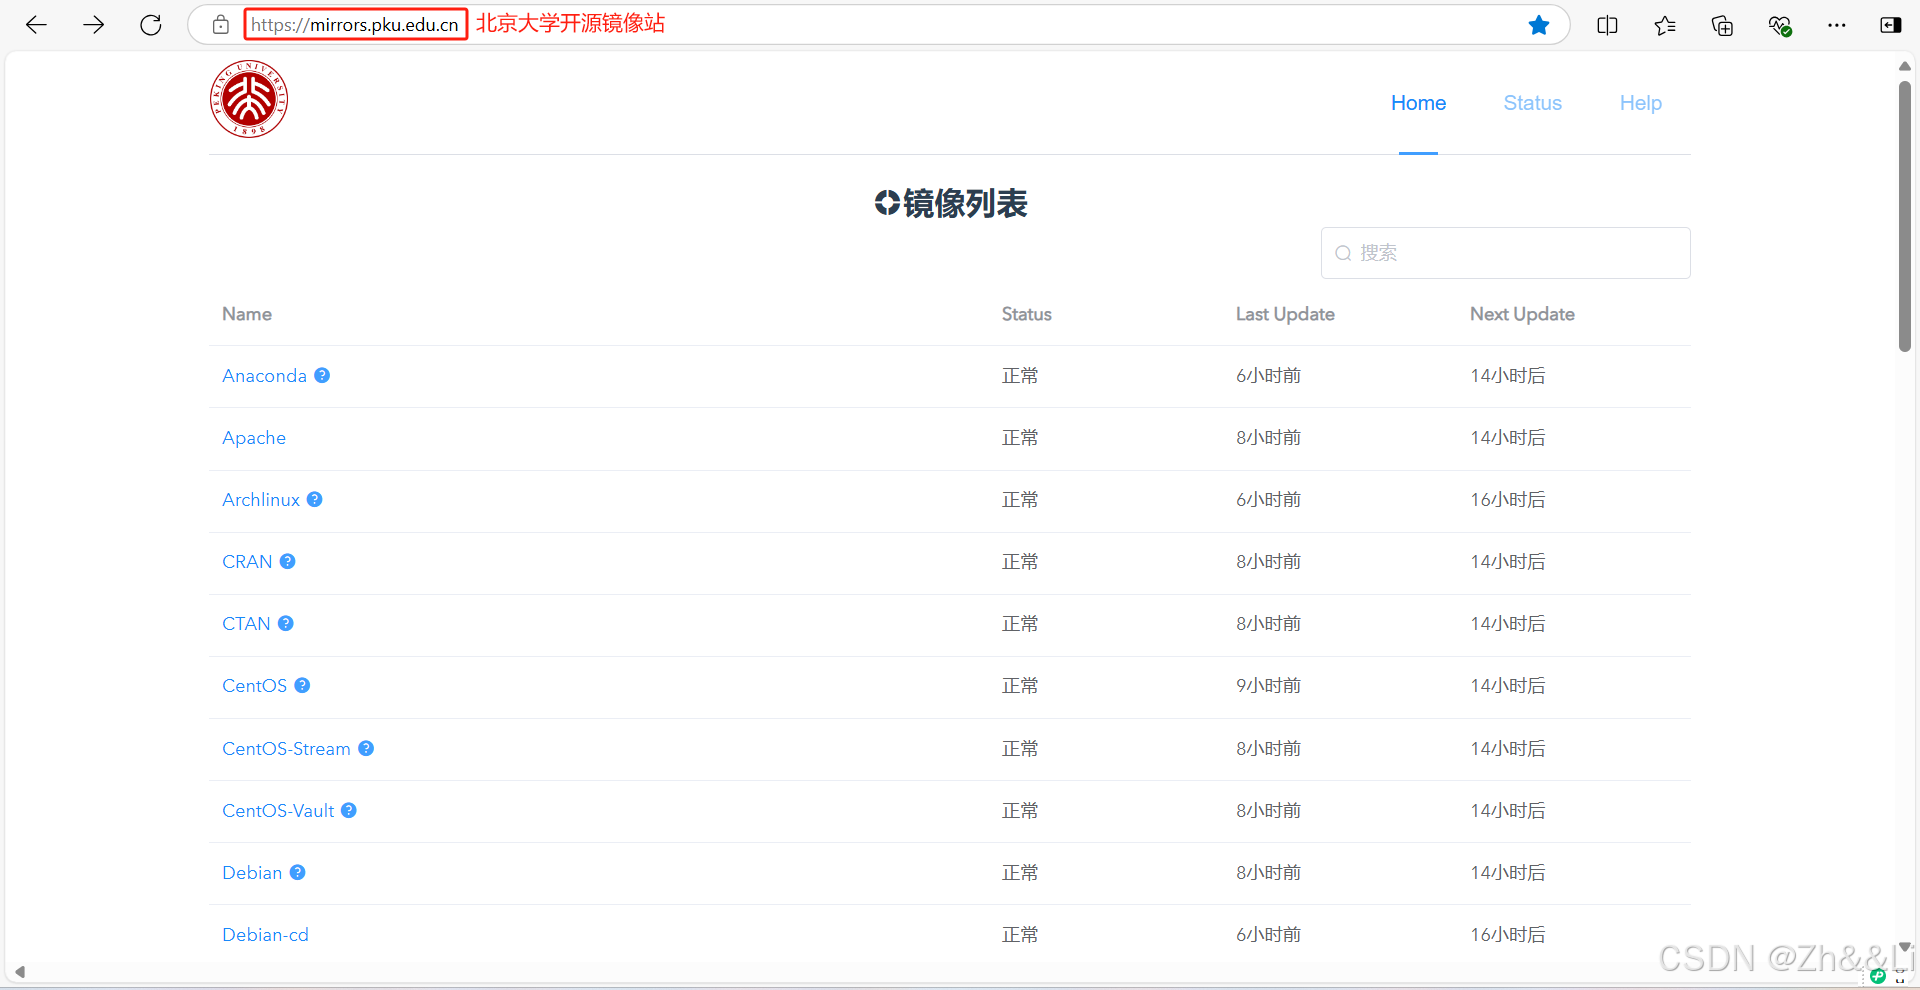Image resolution: width=1920 pixels, height=990 pixels.
Task: Open the Debian-cd mirror link
Action: 265,935
